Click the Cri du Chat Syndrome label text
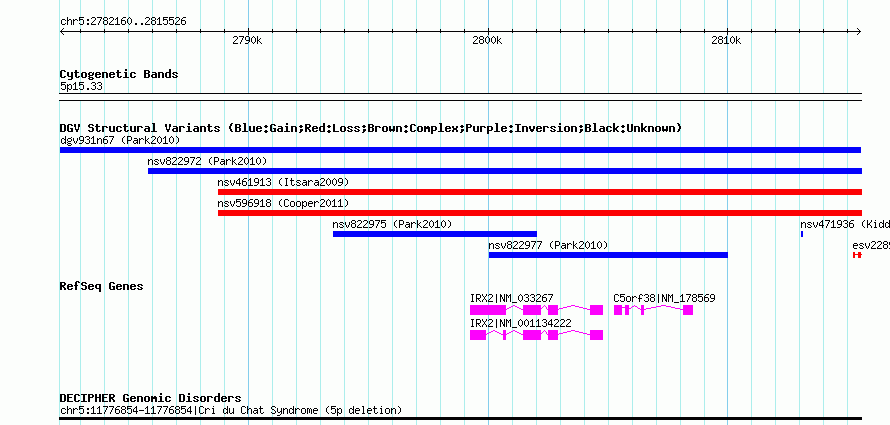Viewport: 890px width, 425px height. [x=231, y=410]
